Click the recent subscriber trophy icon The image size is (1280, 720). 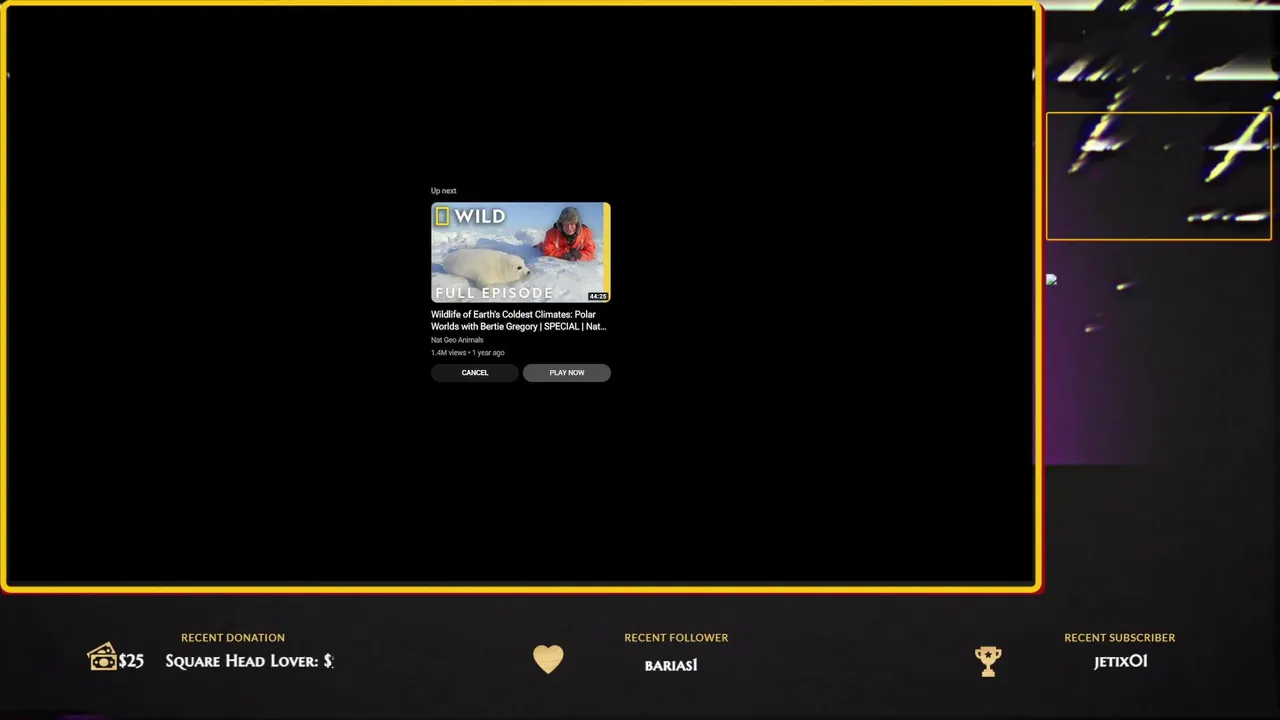(988, 661)
